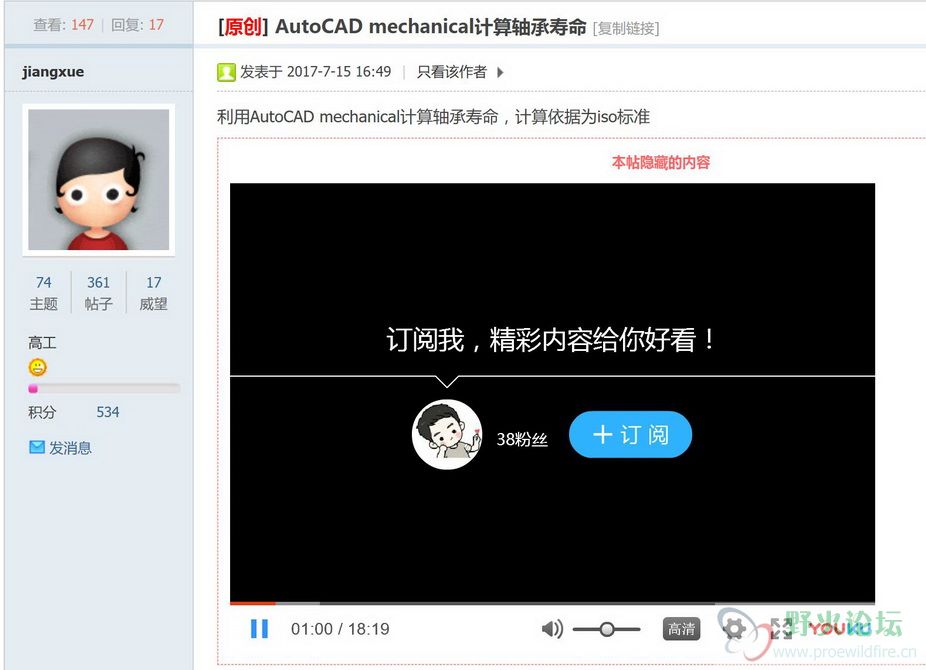
Task: Click the 本帖隐藏的内容 heading
Action: 661,162
